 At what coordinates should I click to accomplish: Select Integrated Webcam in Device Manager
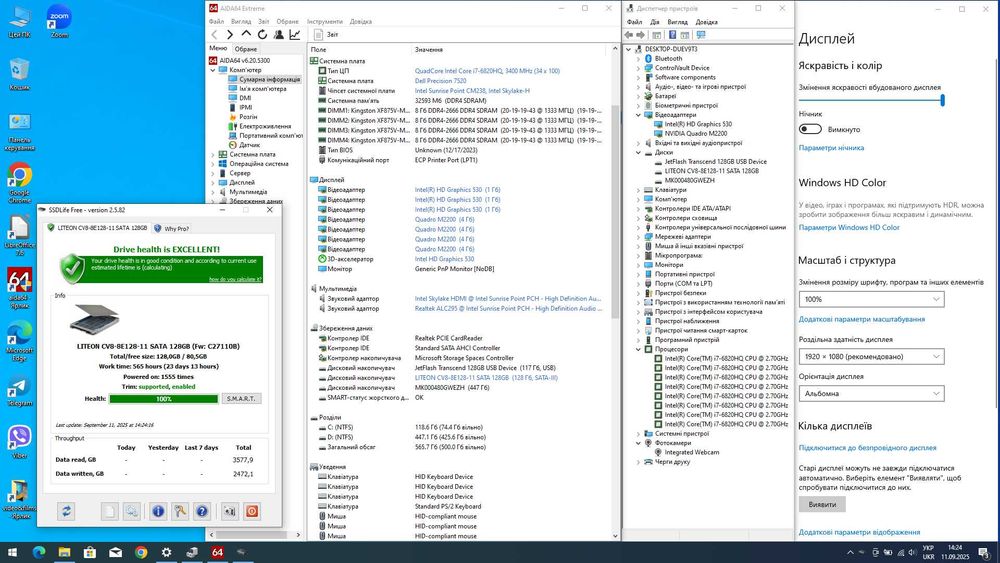pos(691,452)
